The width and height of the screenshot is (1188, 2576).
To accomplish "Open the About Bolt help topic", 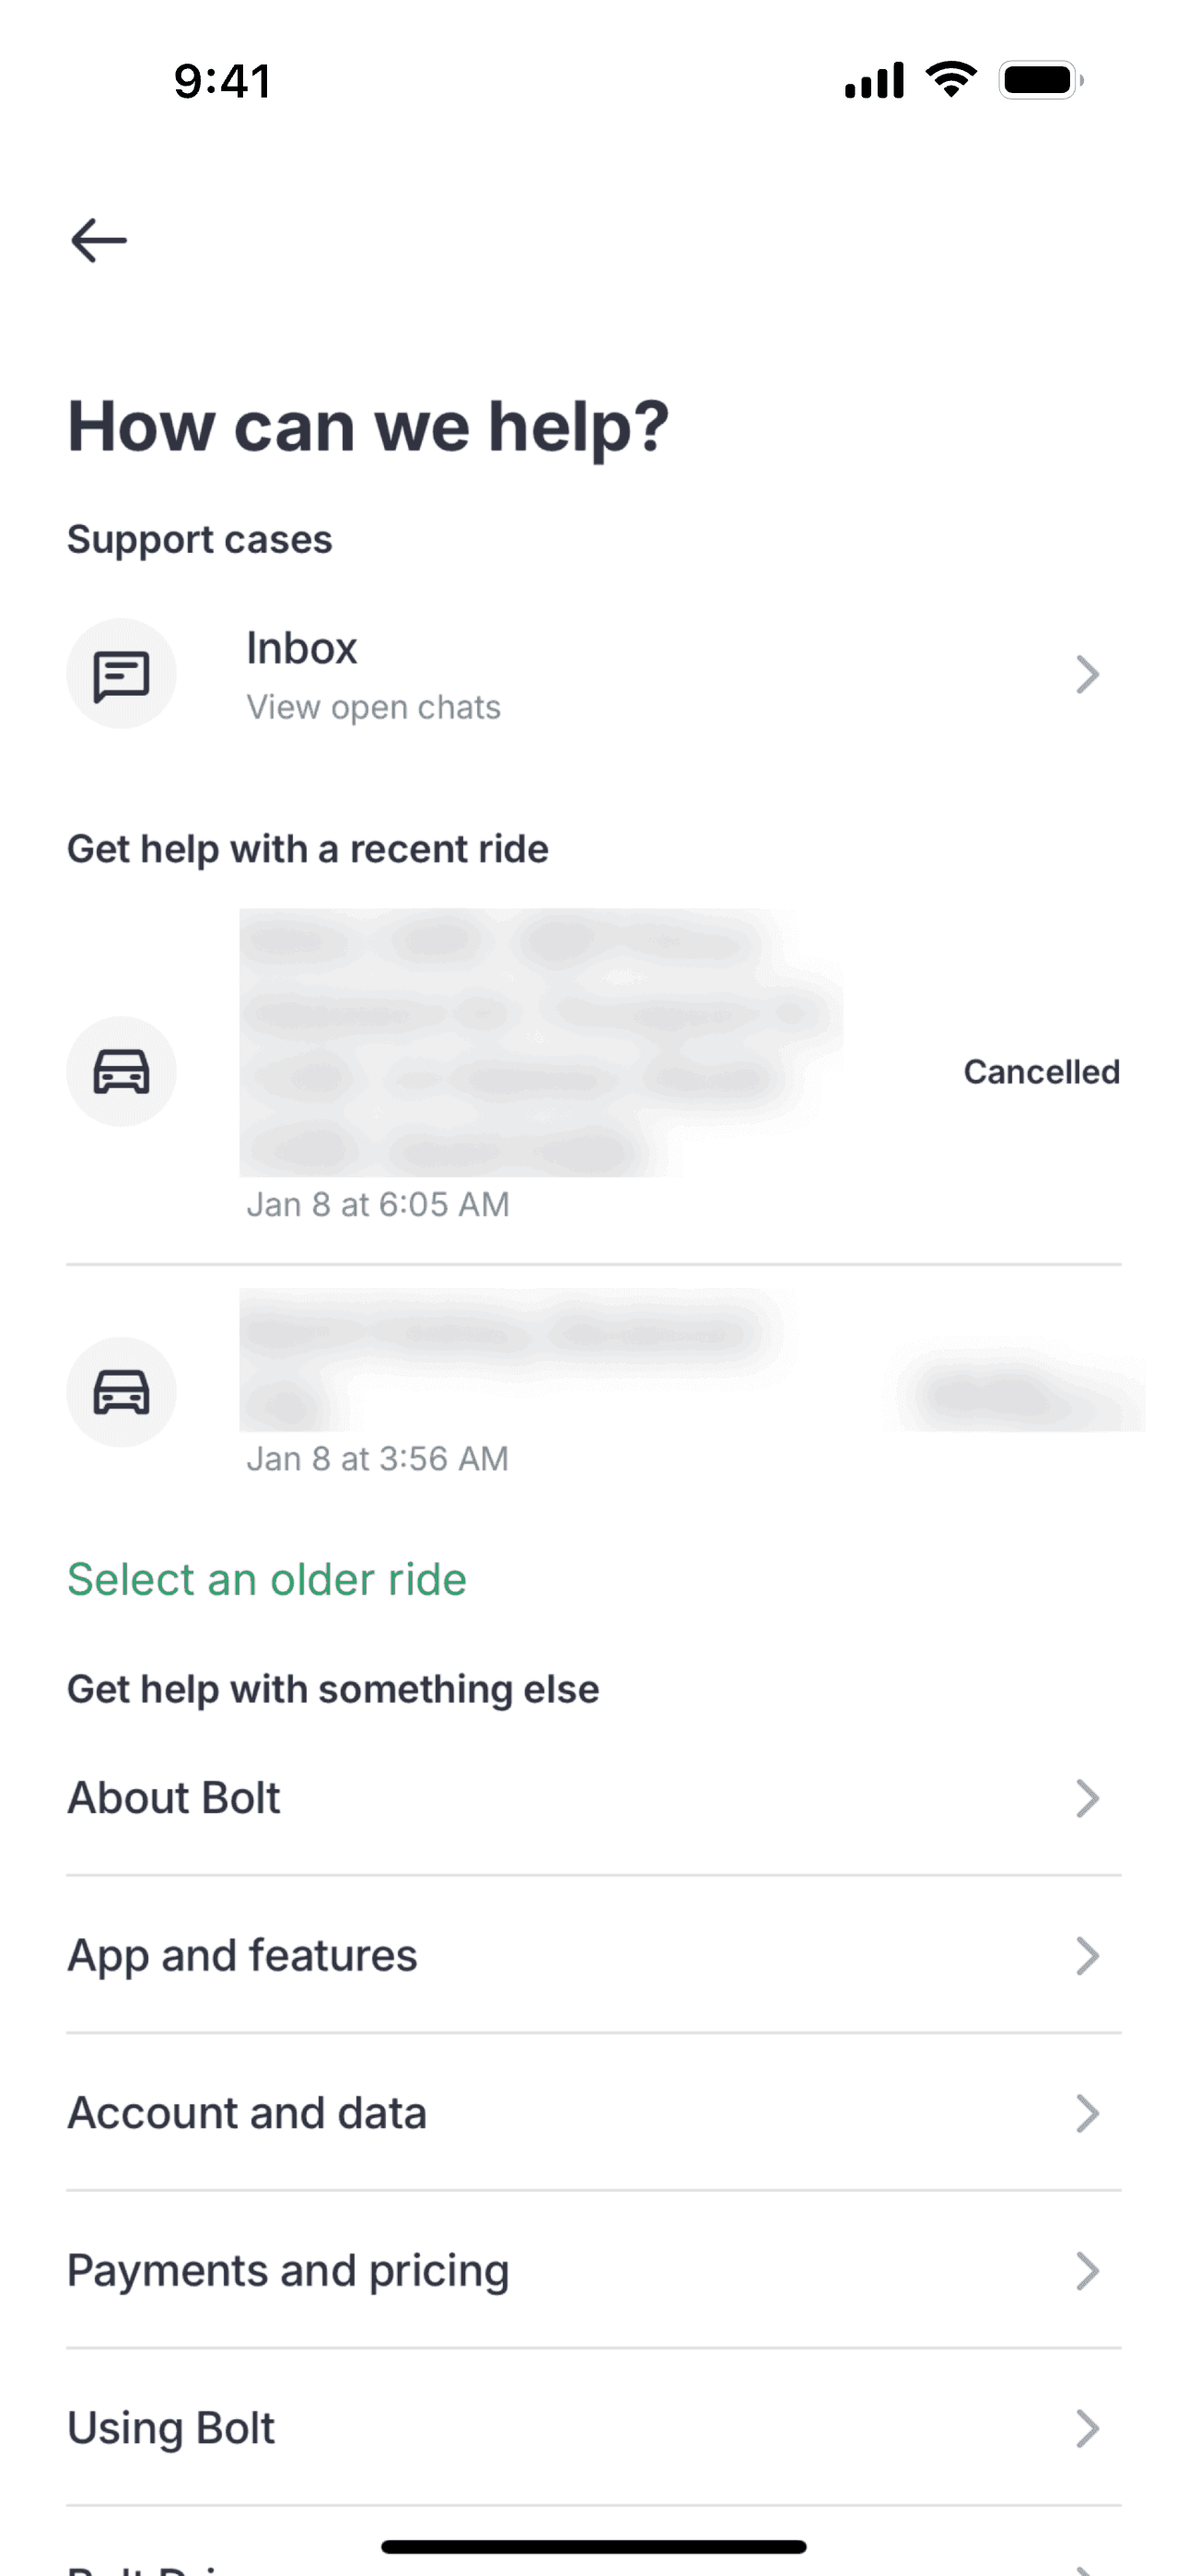I will (174, 1798).
